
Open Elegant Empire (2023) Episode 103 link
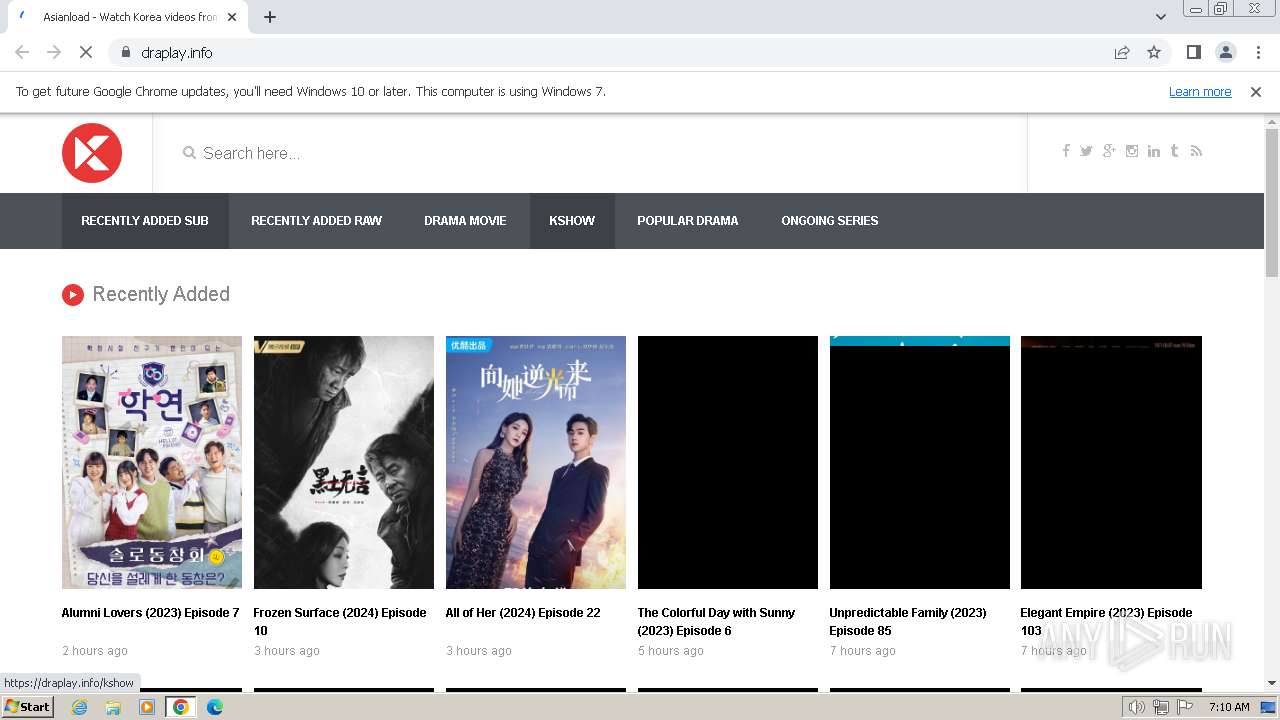1106,622
